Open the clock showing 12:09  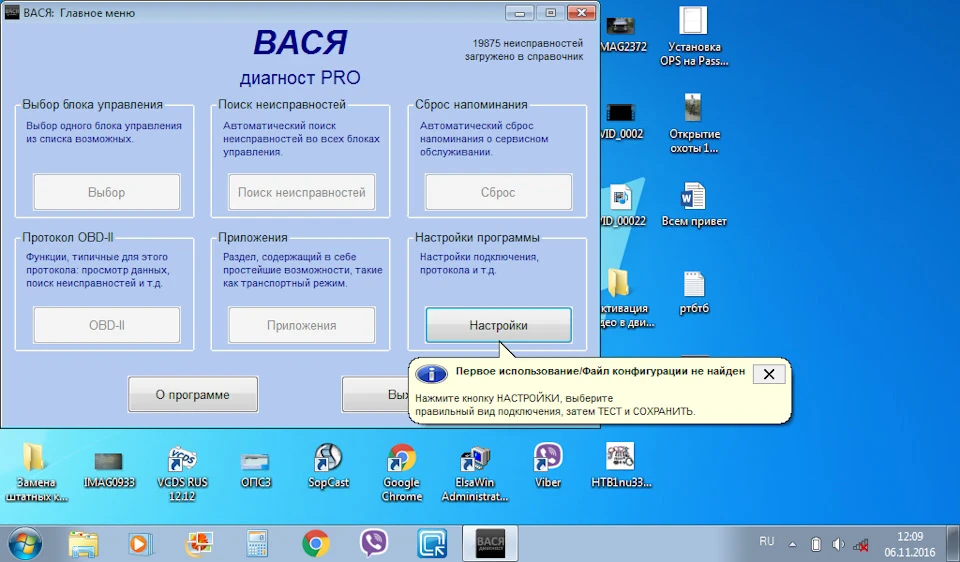tap(910, 544)
